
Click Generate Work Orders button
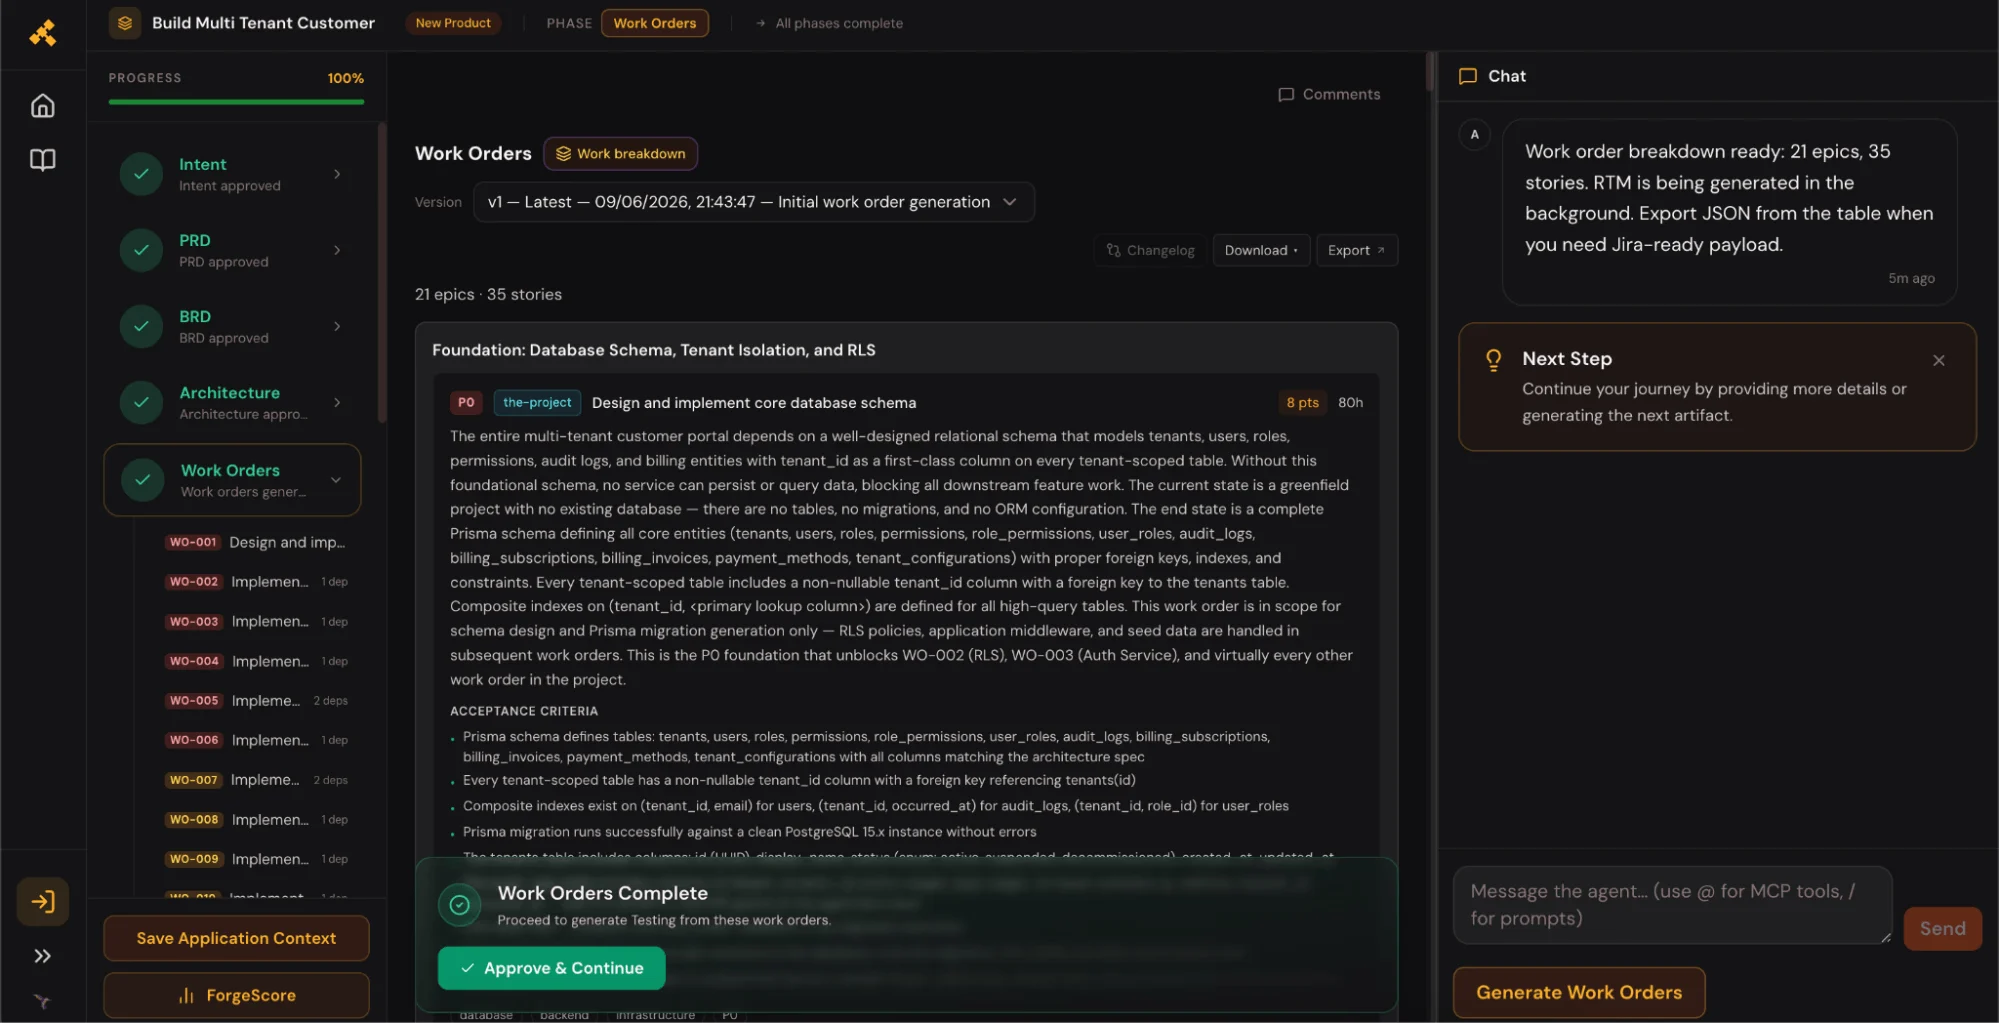(x=1578, y=992)
